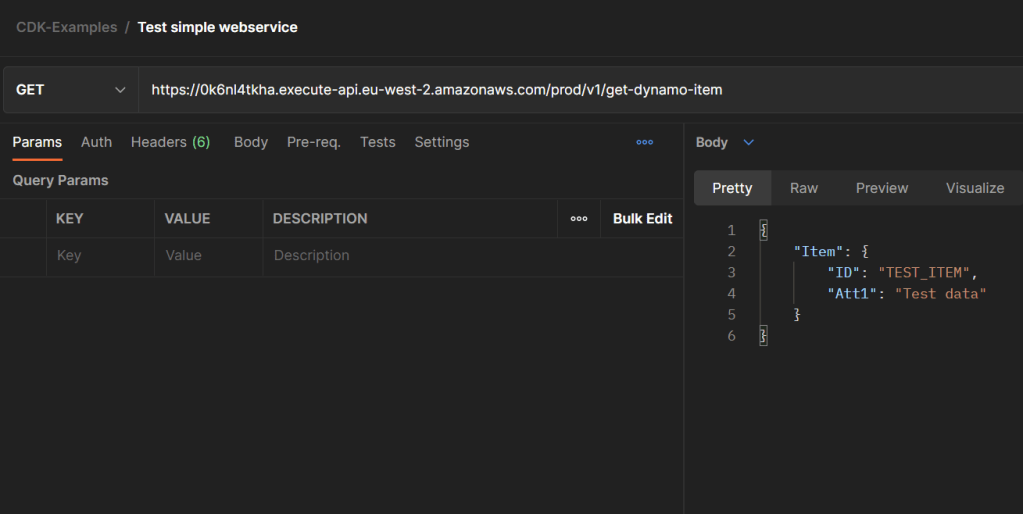Open the Tests tab
This screenshot has height=514, width=1023.
click(377, 142)
